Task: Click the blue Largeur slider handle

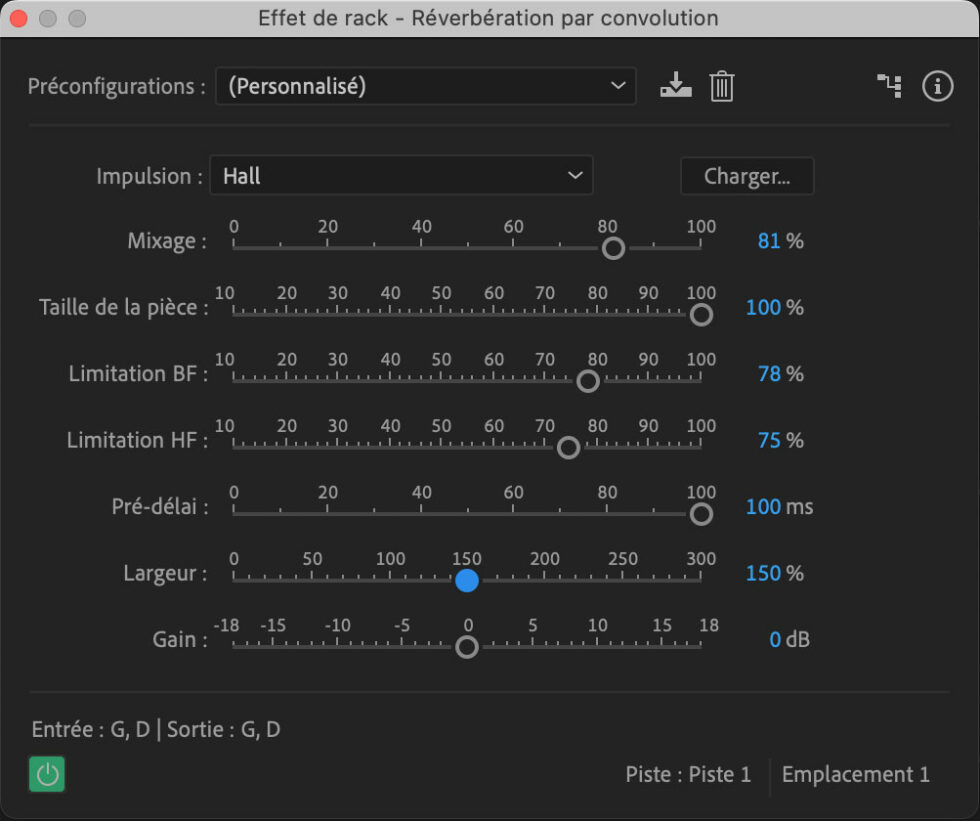Action: coord(467,580)
